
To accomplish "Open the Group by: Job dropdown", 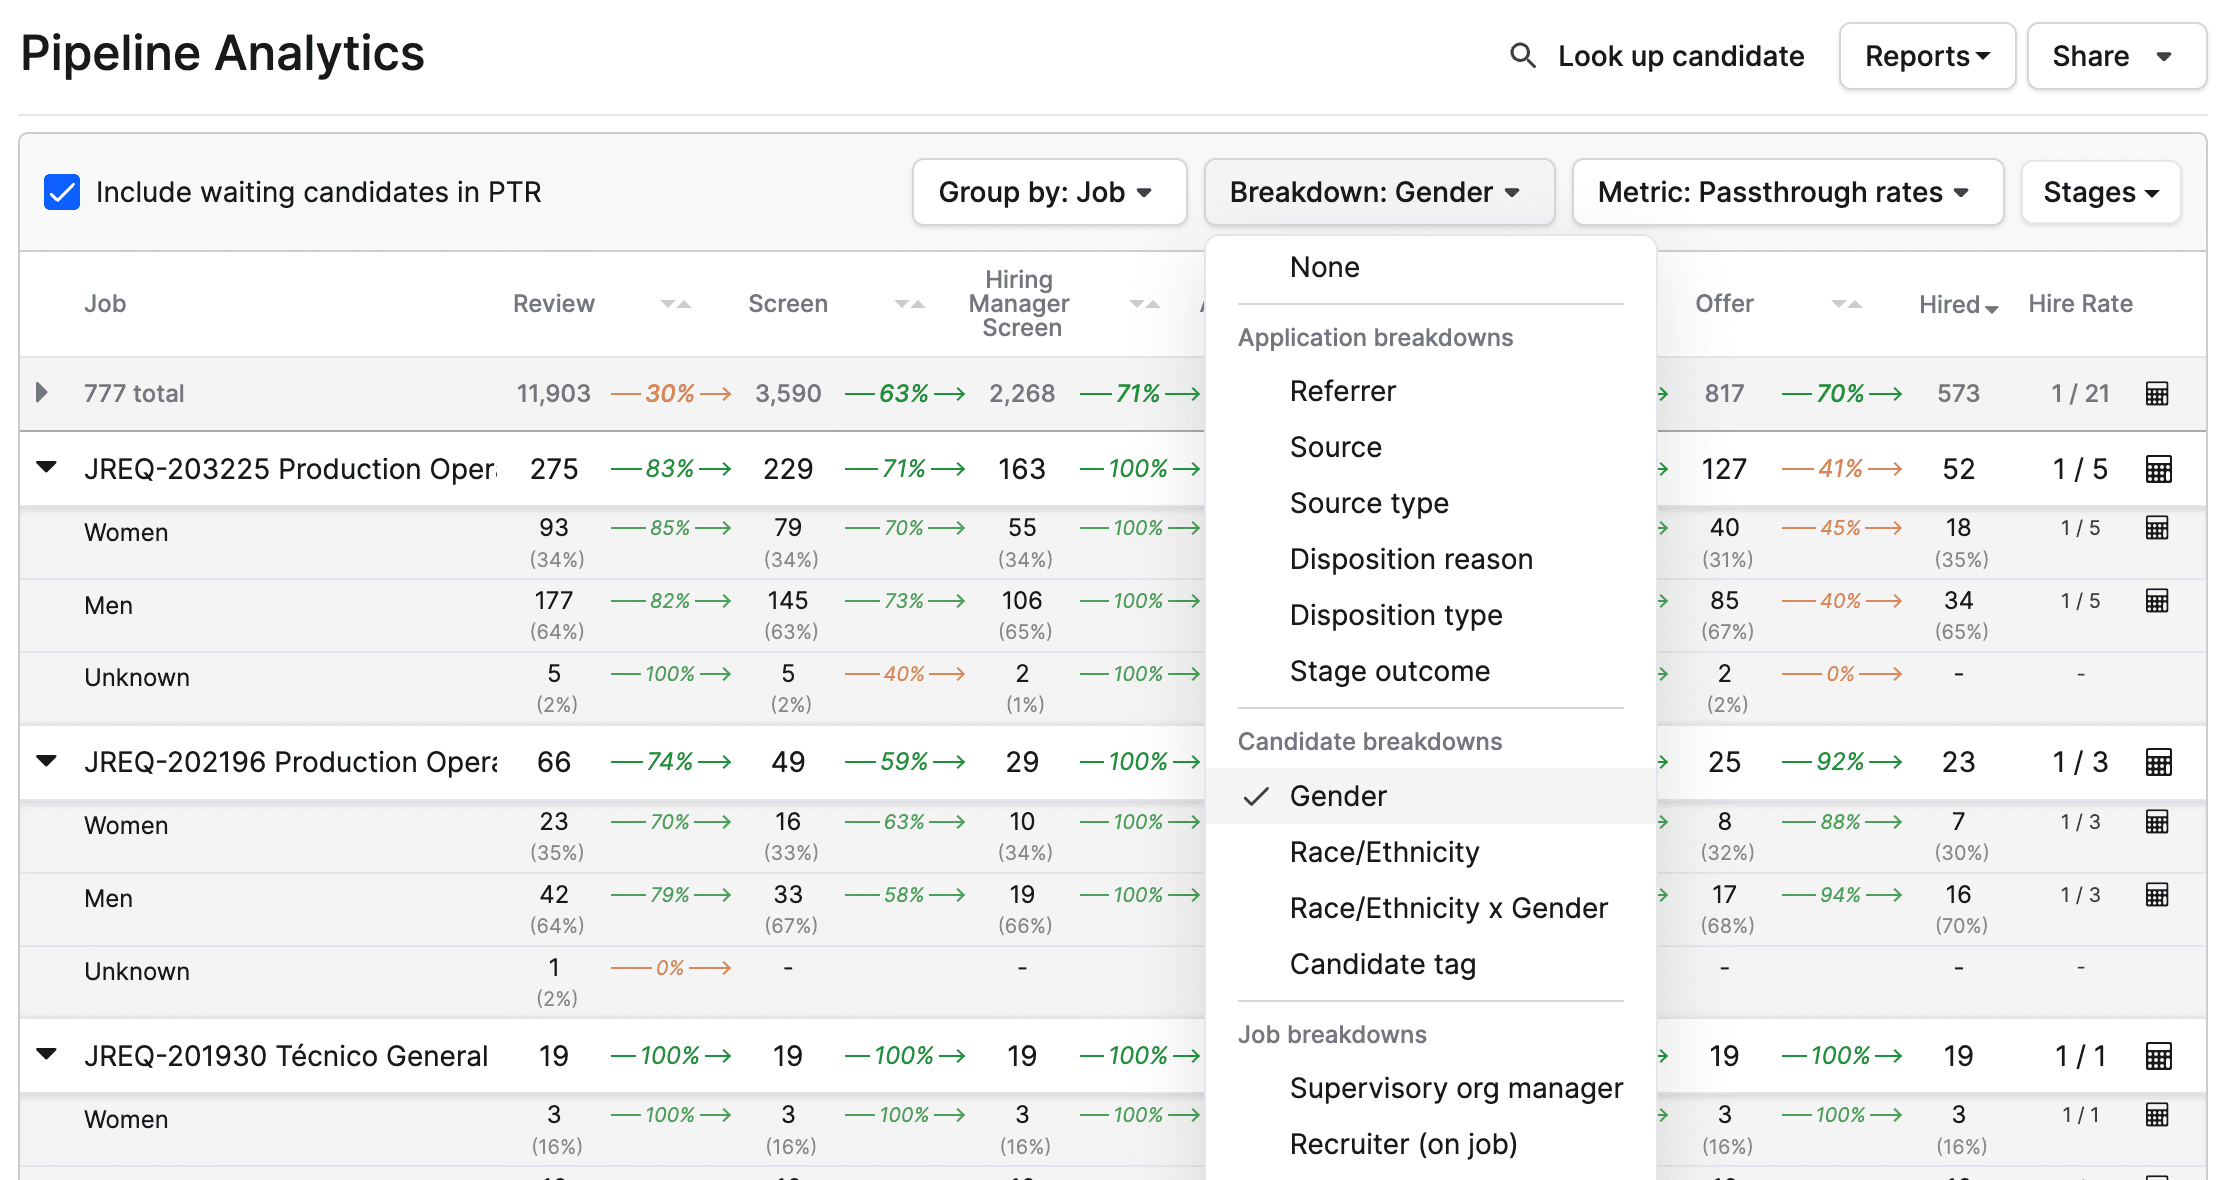I will [x=1048, y=192].
